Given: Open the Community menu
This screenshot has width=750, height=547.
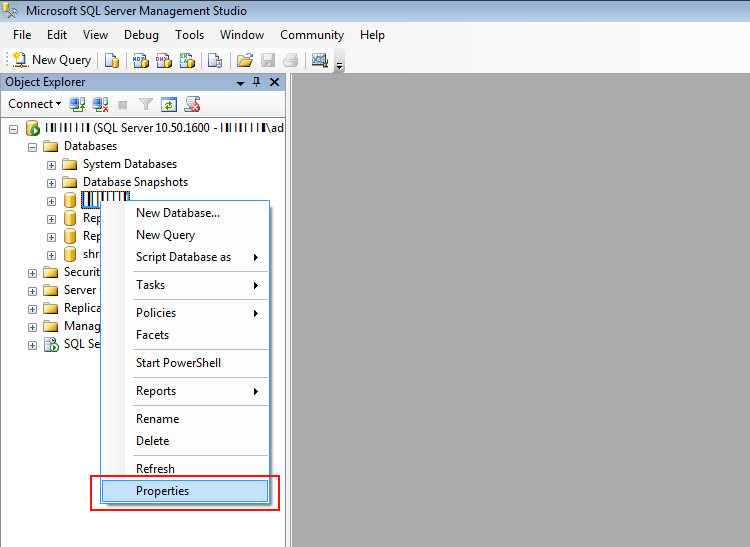Looking at the screenshot, I should 312,35.
